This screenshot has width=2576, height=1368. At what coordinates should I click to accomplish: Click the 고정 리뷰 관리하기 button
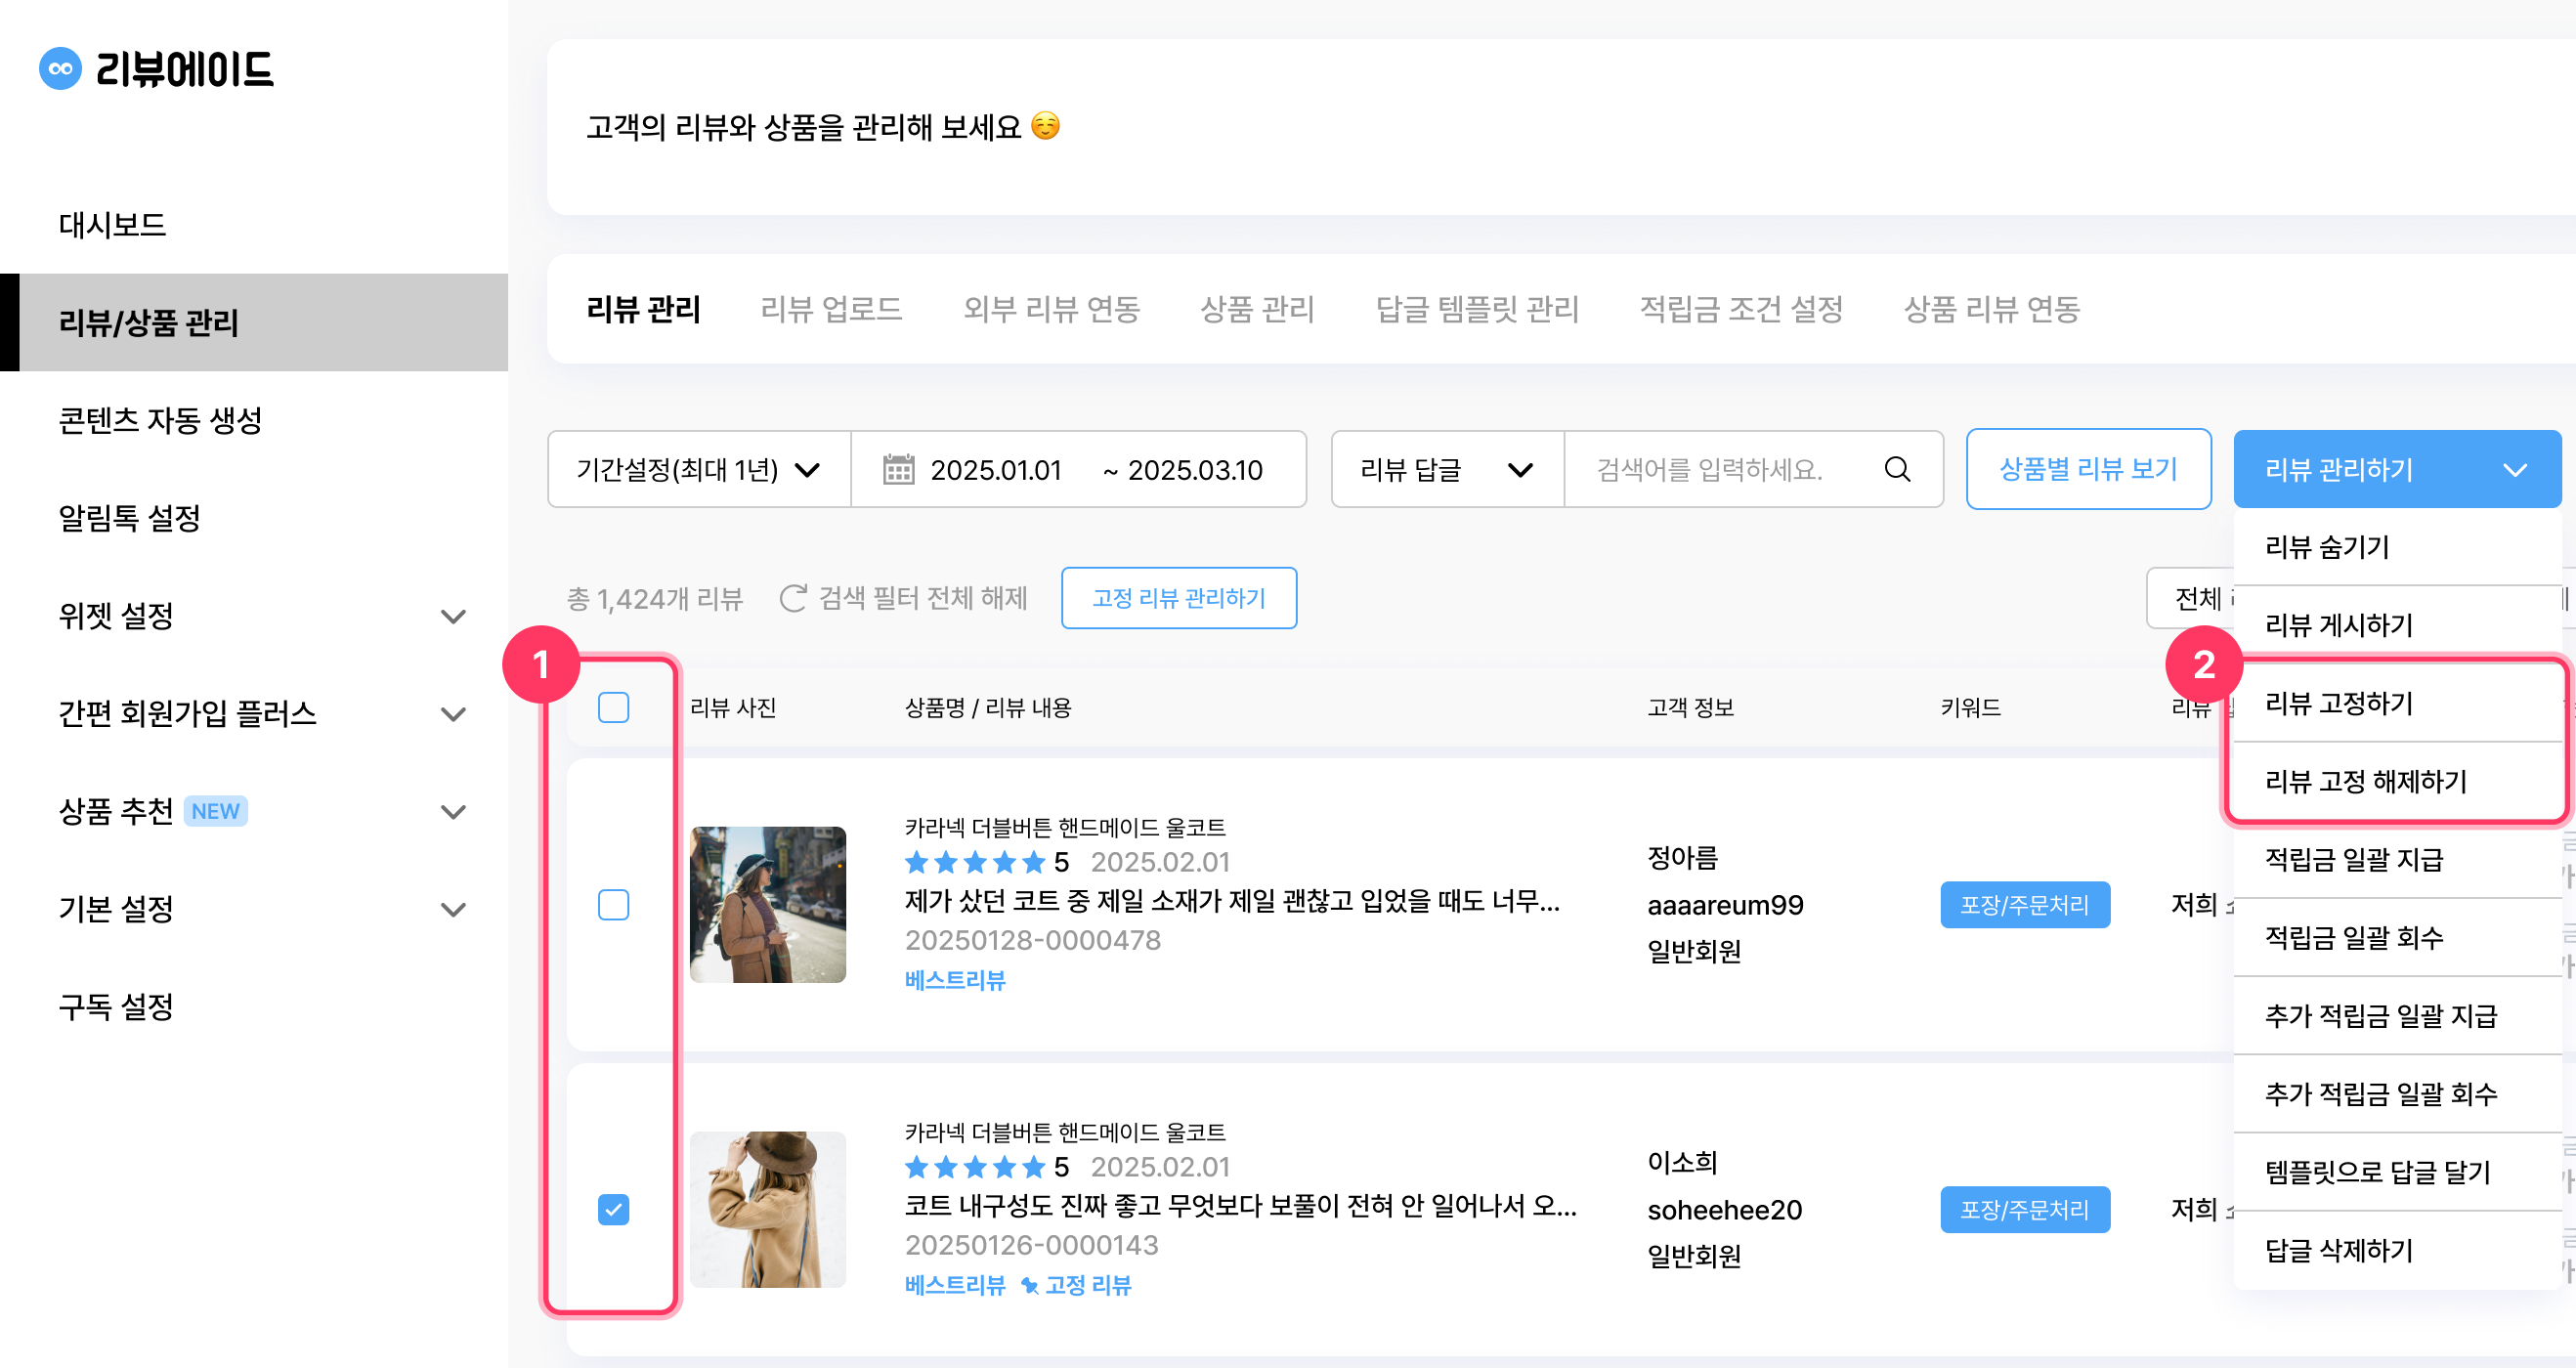[1179, 598]
